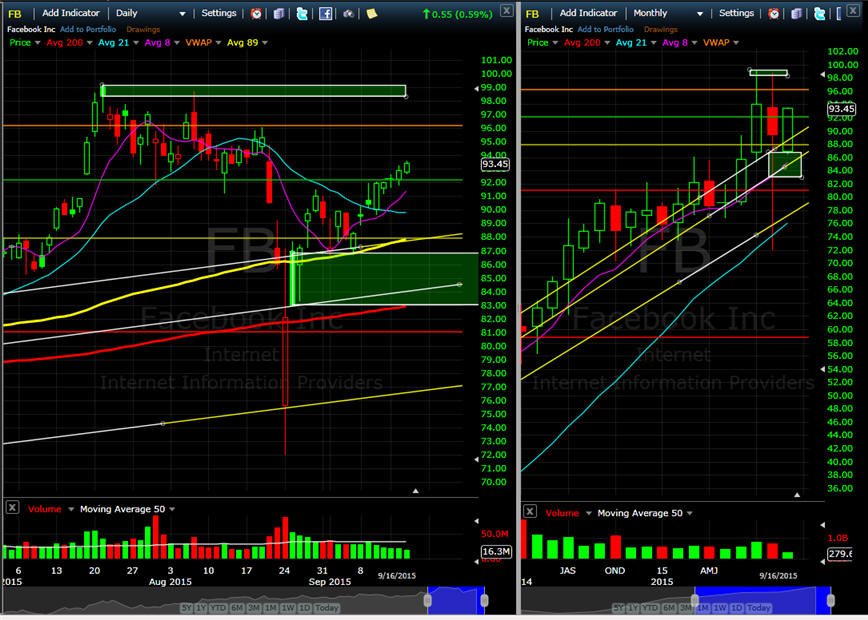
Task: Share to Facebook from the Daily chart
Action: pos(326,13)
